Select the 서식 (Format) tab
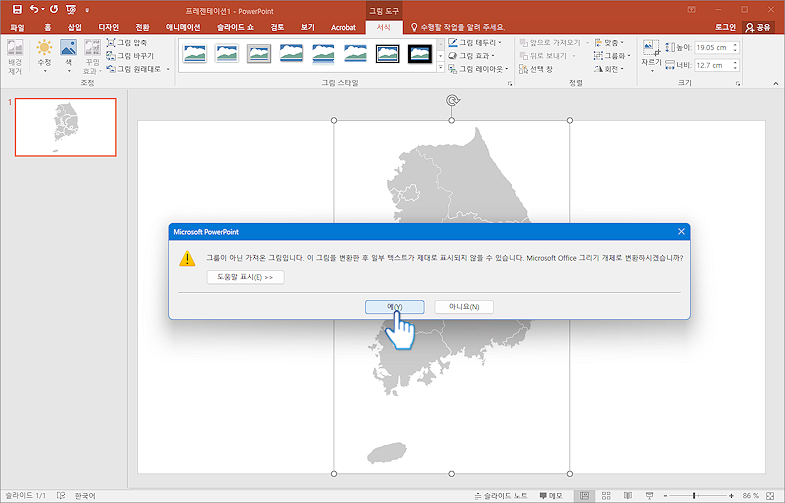785x503 pixels. [x=383, y=28]
